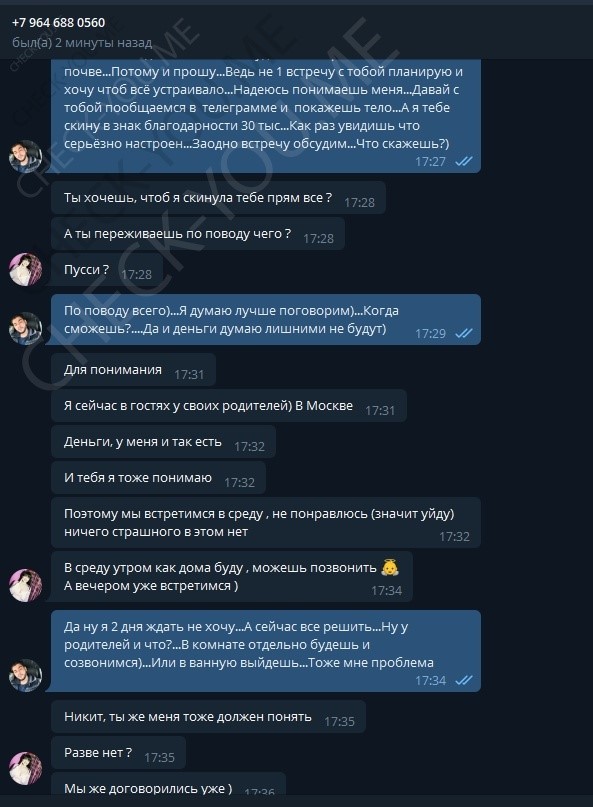Select message 'Никит, ты же меня тоже должен понять'
The image size is (593, 807).
point(208,716)
